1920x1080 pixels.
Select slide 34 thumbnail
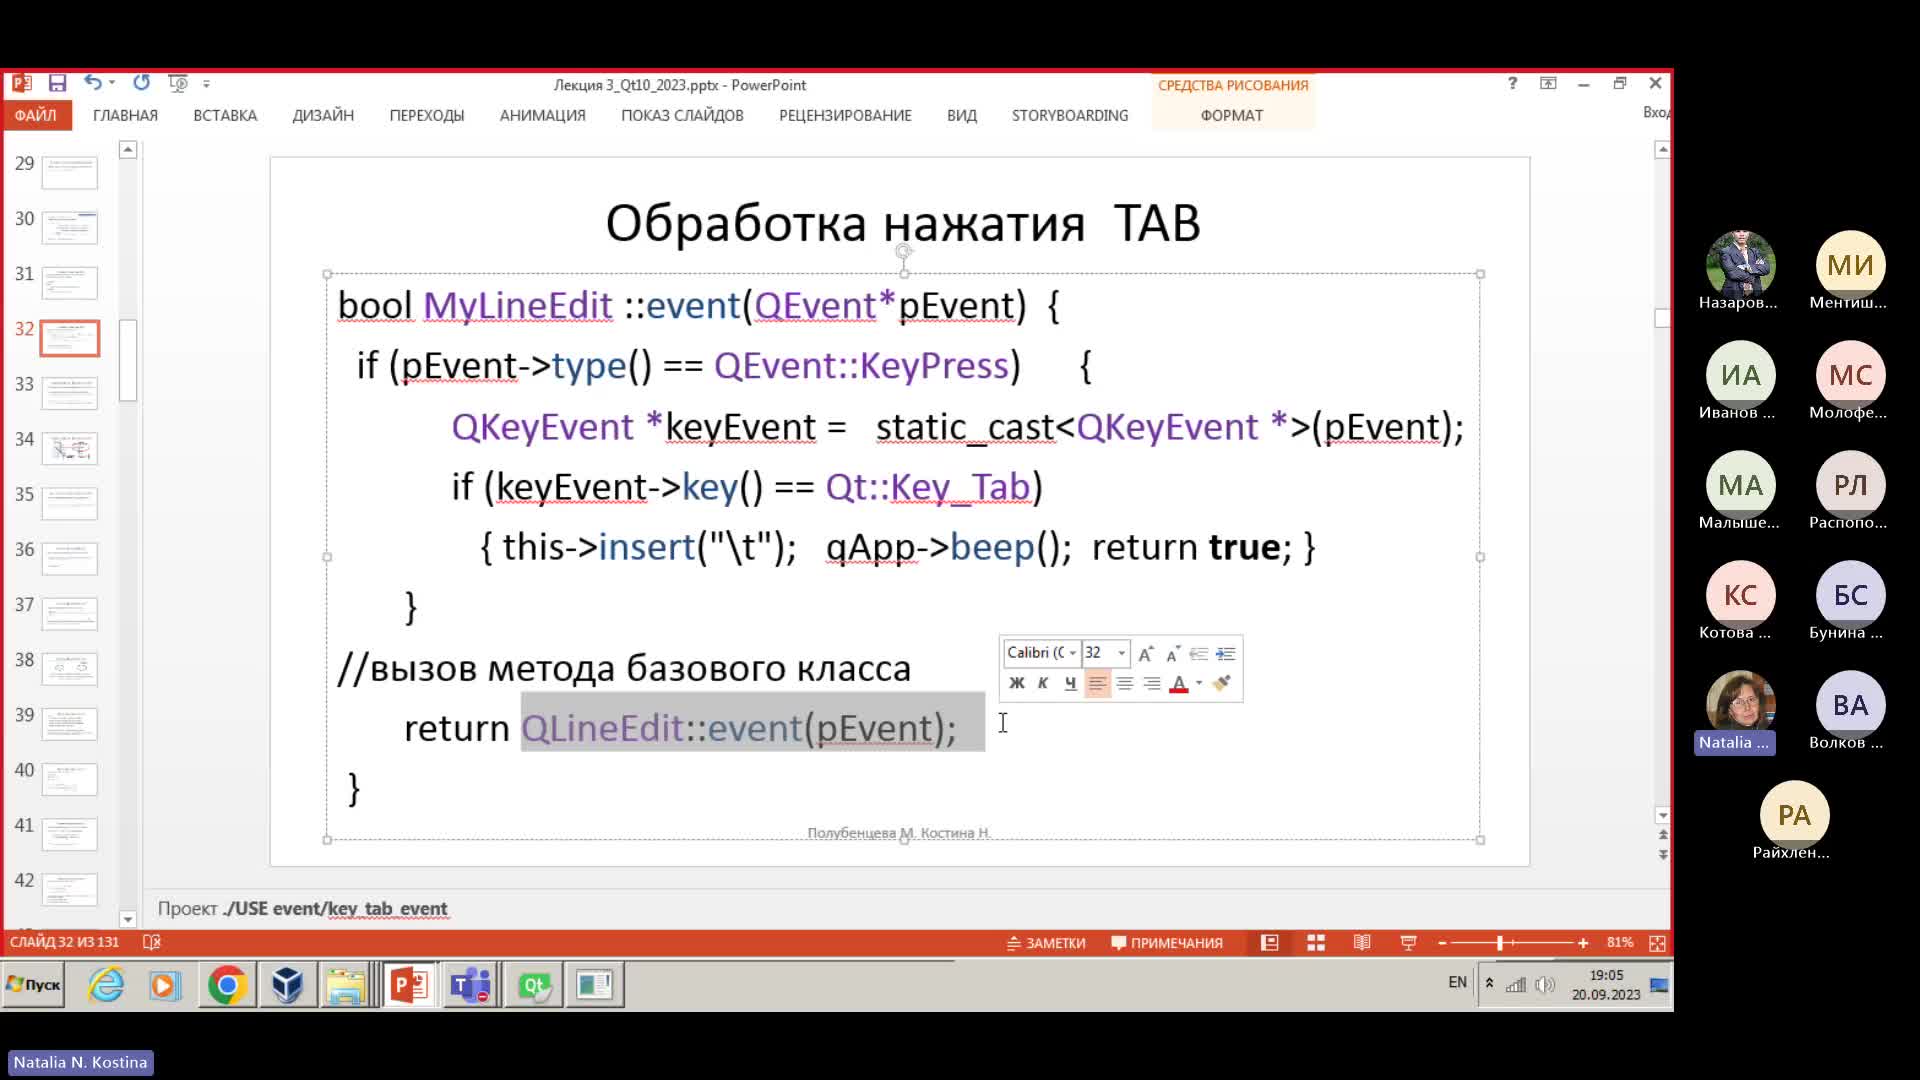[69, 448]
